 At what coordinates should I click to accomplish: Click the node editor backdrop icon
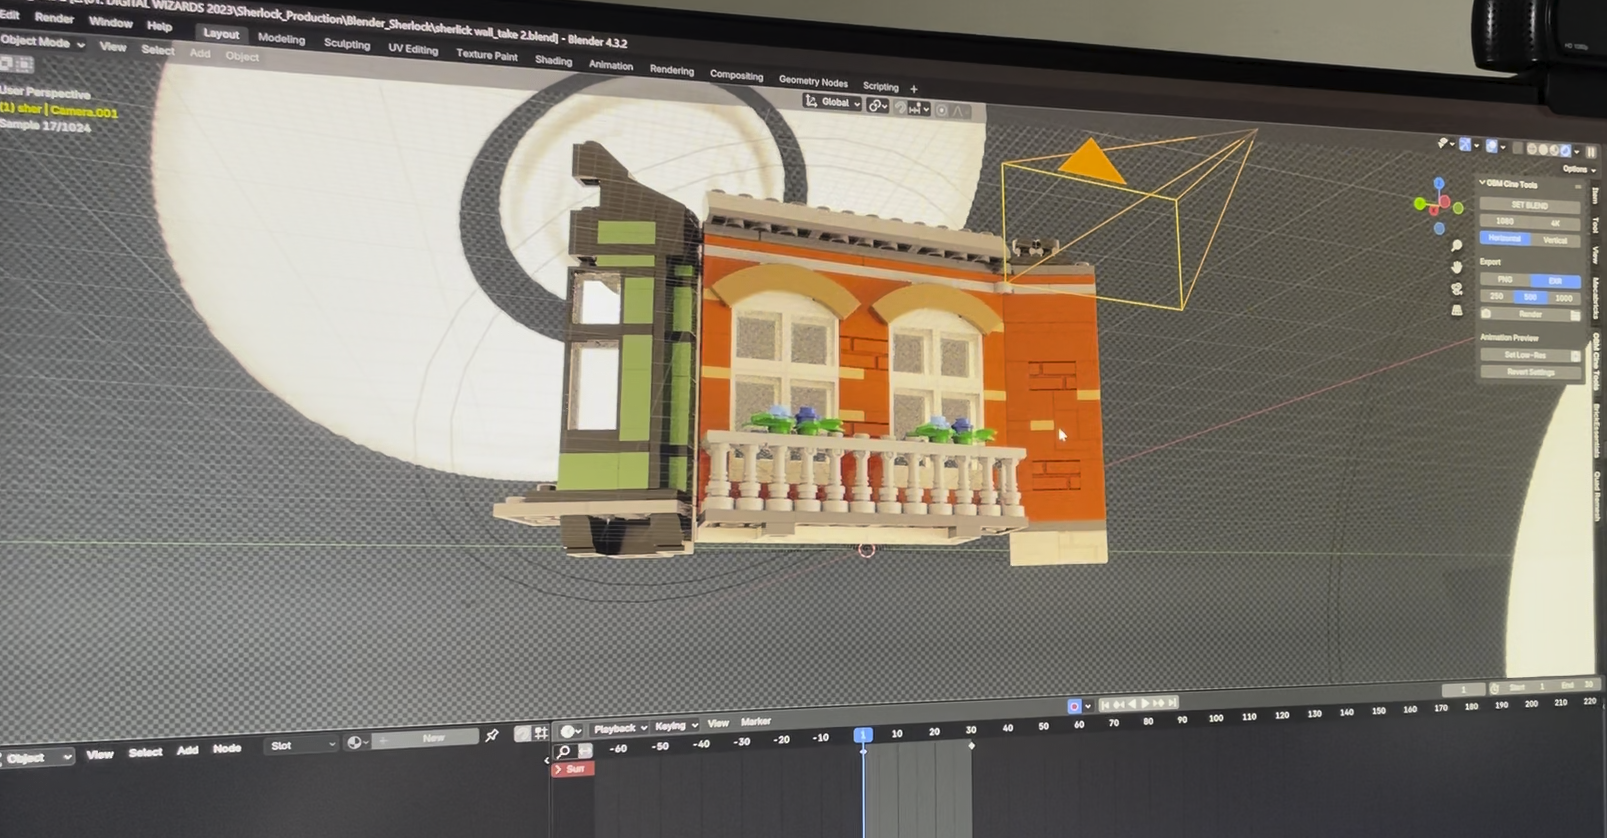tap(522, 734)
